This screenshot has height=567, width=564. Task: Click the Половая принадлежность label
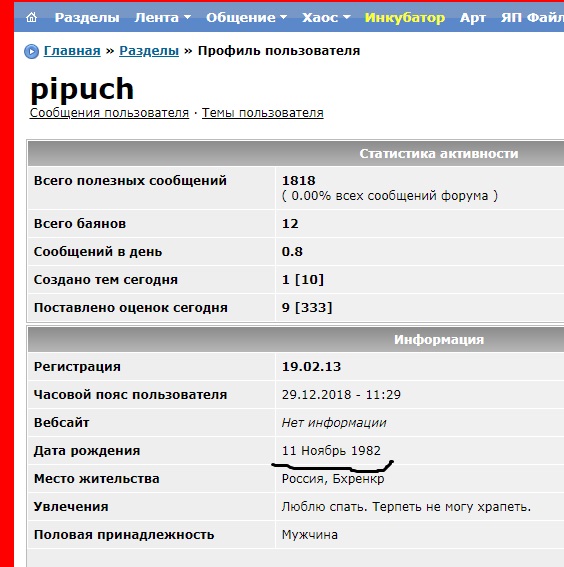coord(124,535)
